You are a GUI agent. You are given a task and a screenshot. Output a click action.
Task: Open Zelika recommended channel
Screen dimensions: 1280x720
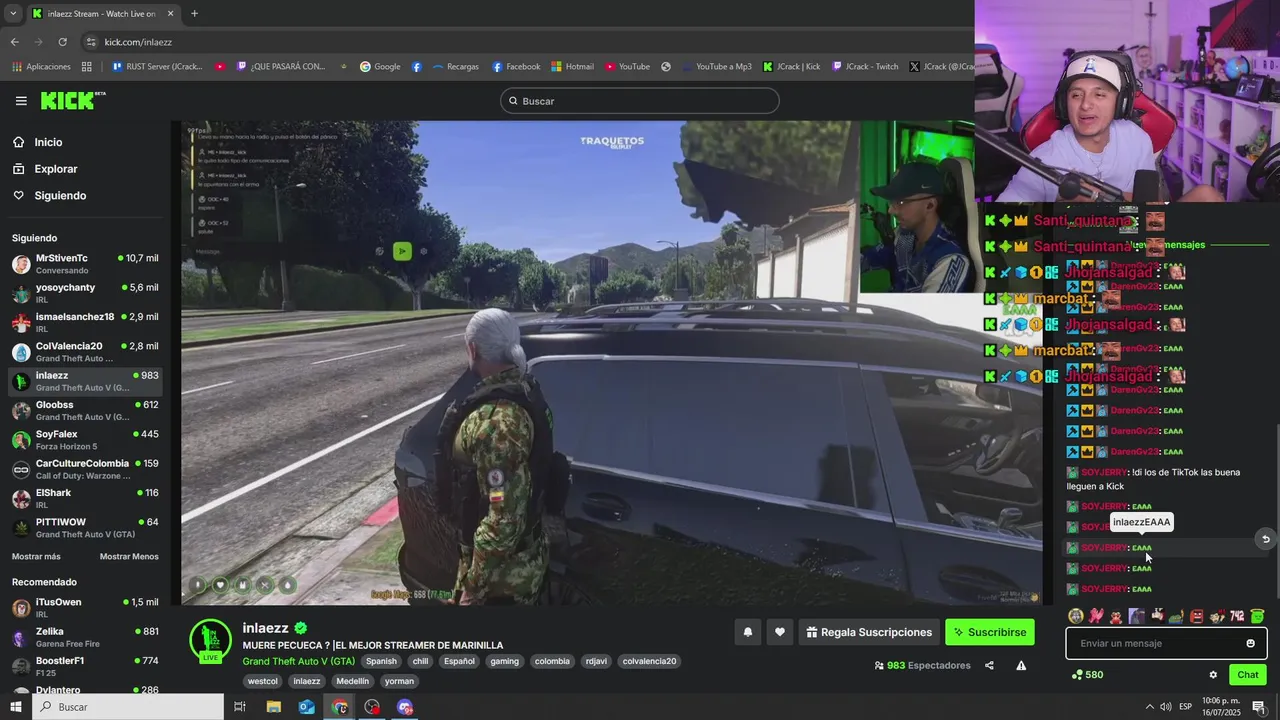click(85, 637)
